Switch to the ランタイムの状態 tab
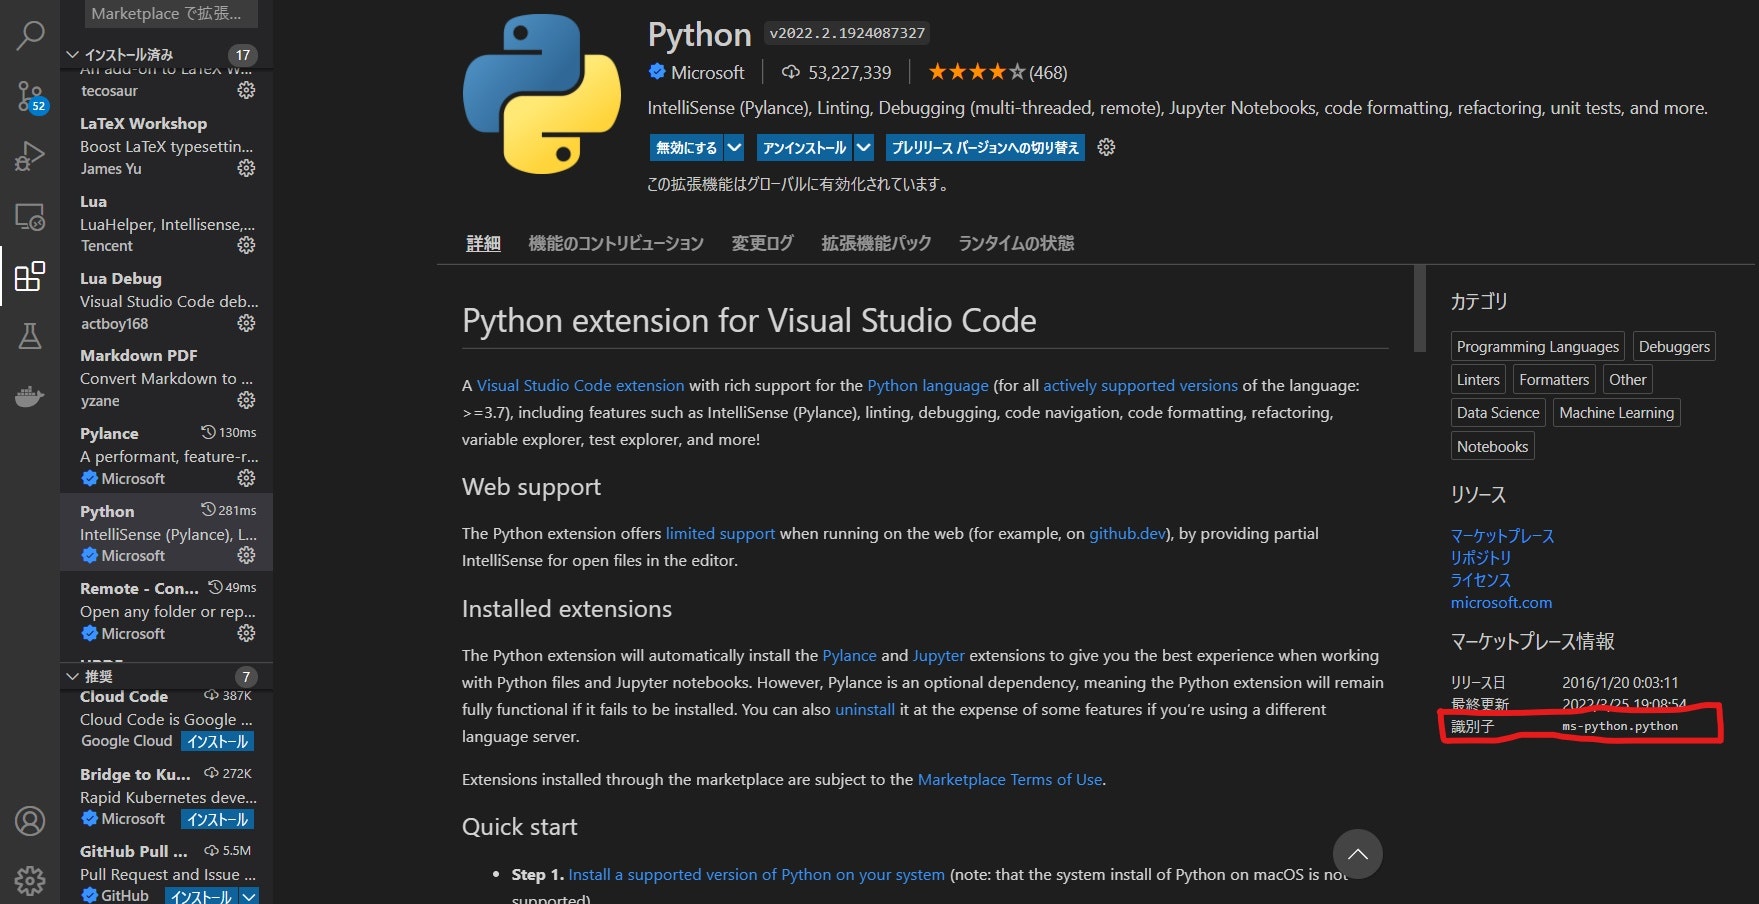 (x=1015, y=243)
